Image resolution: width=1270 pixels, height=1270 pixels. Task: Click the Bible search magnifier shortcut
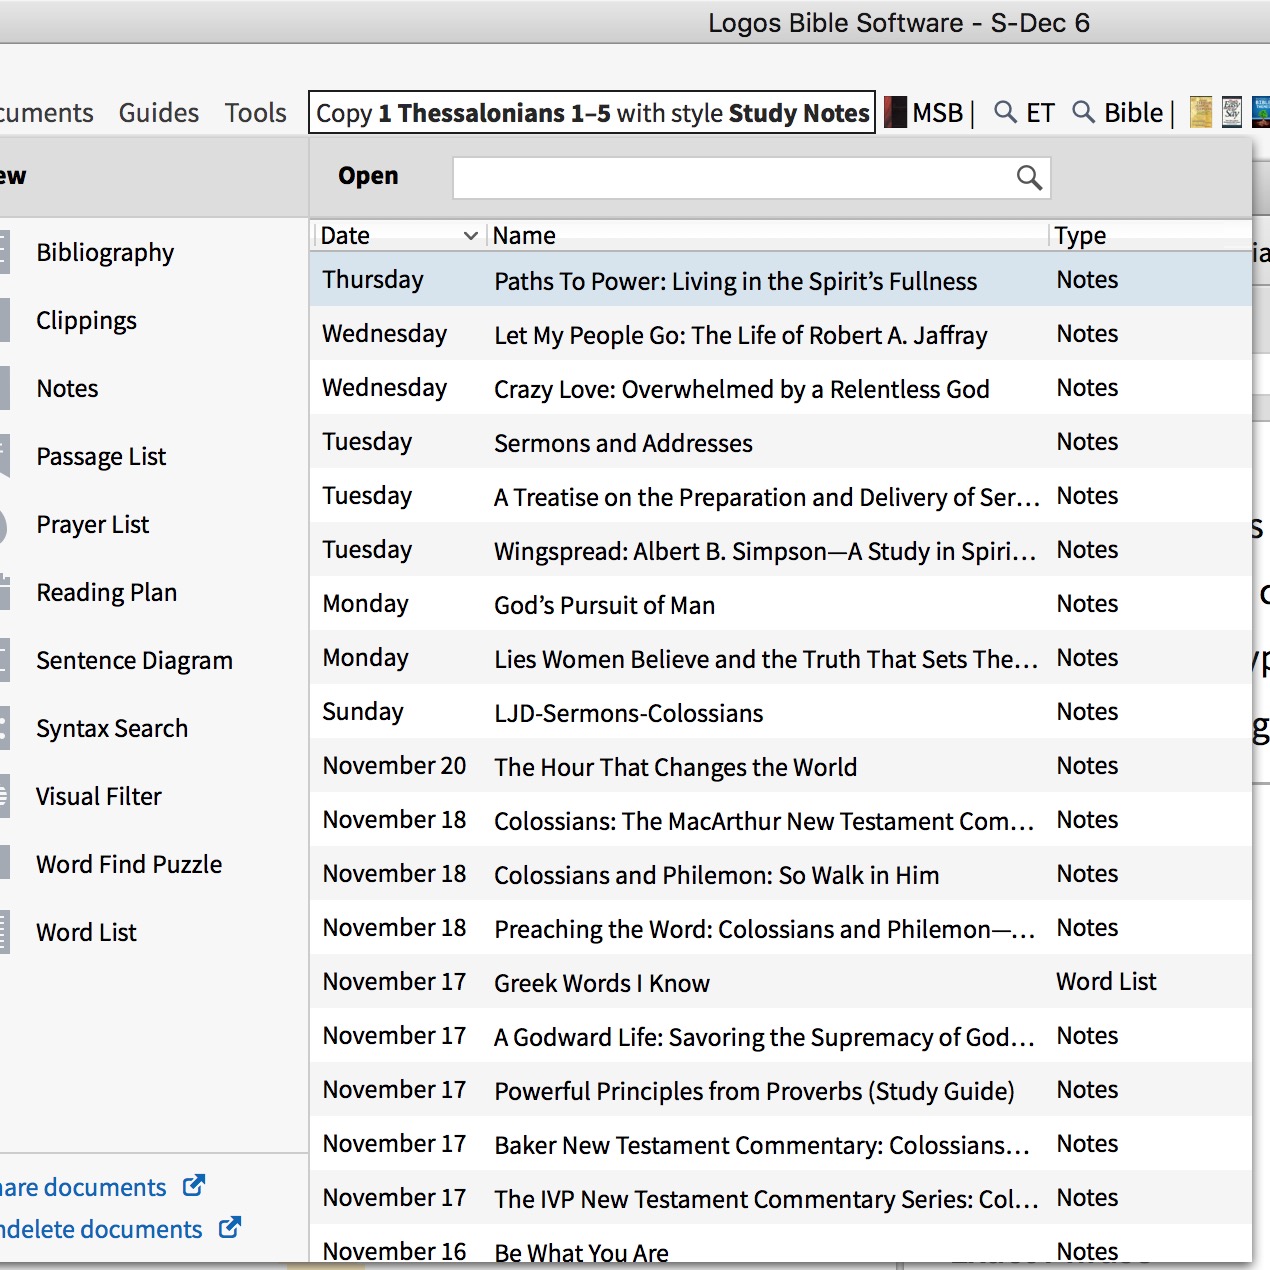1083,112
